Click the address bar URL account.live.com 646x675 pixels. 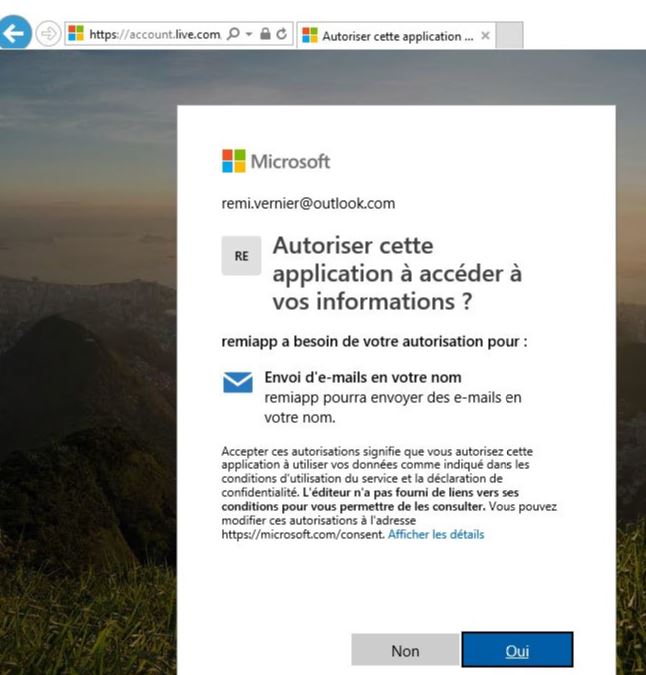click(x=155, y=34)
